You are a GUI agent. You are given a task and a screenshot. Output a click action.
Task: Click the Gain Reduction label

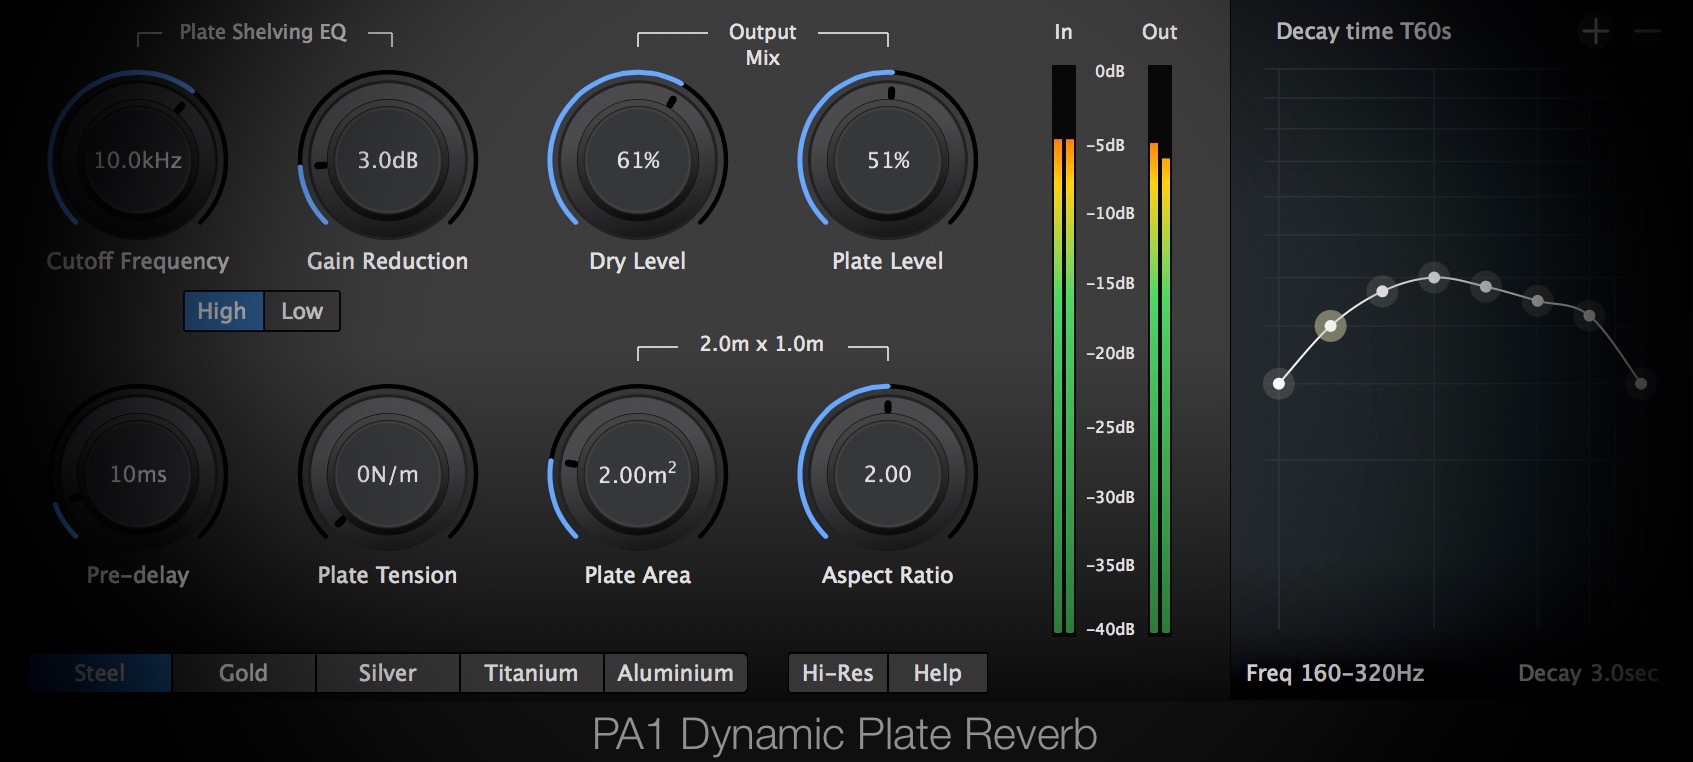point(388,262)
